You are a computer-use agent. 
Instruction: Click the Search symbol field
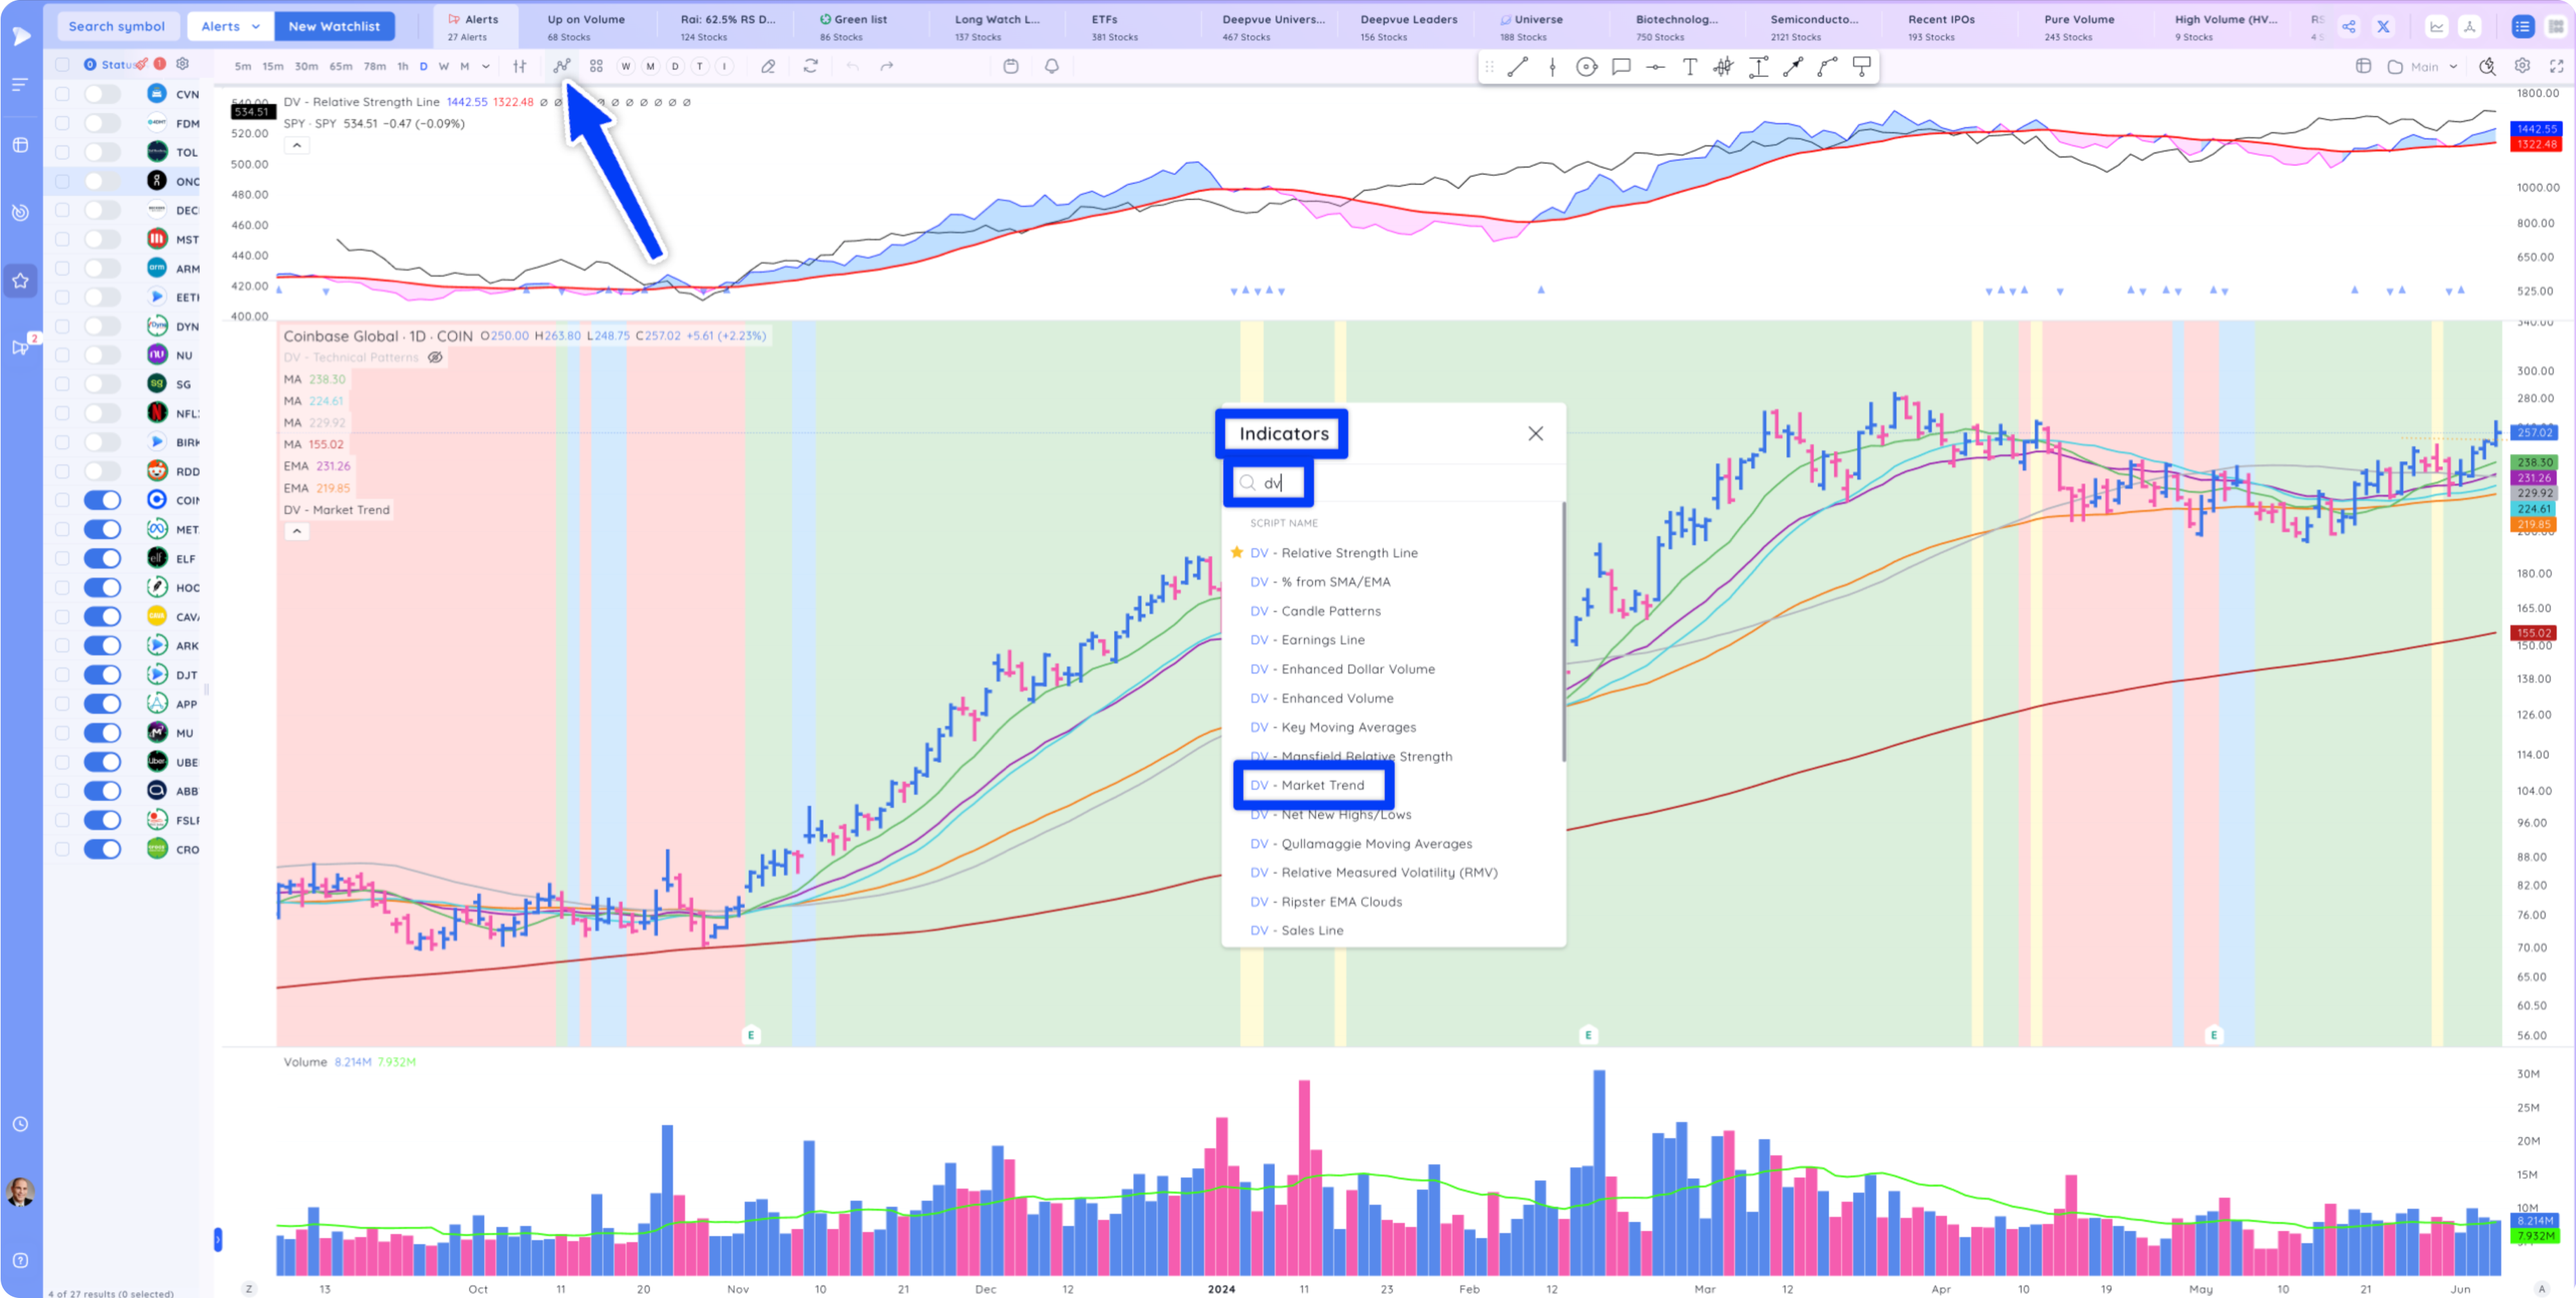[x=117, y=26]
